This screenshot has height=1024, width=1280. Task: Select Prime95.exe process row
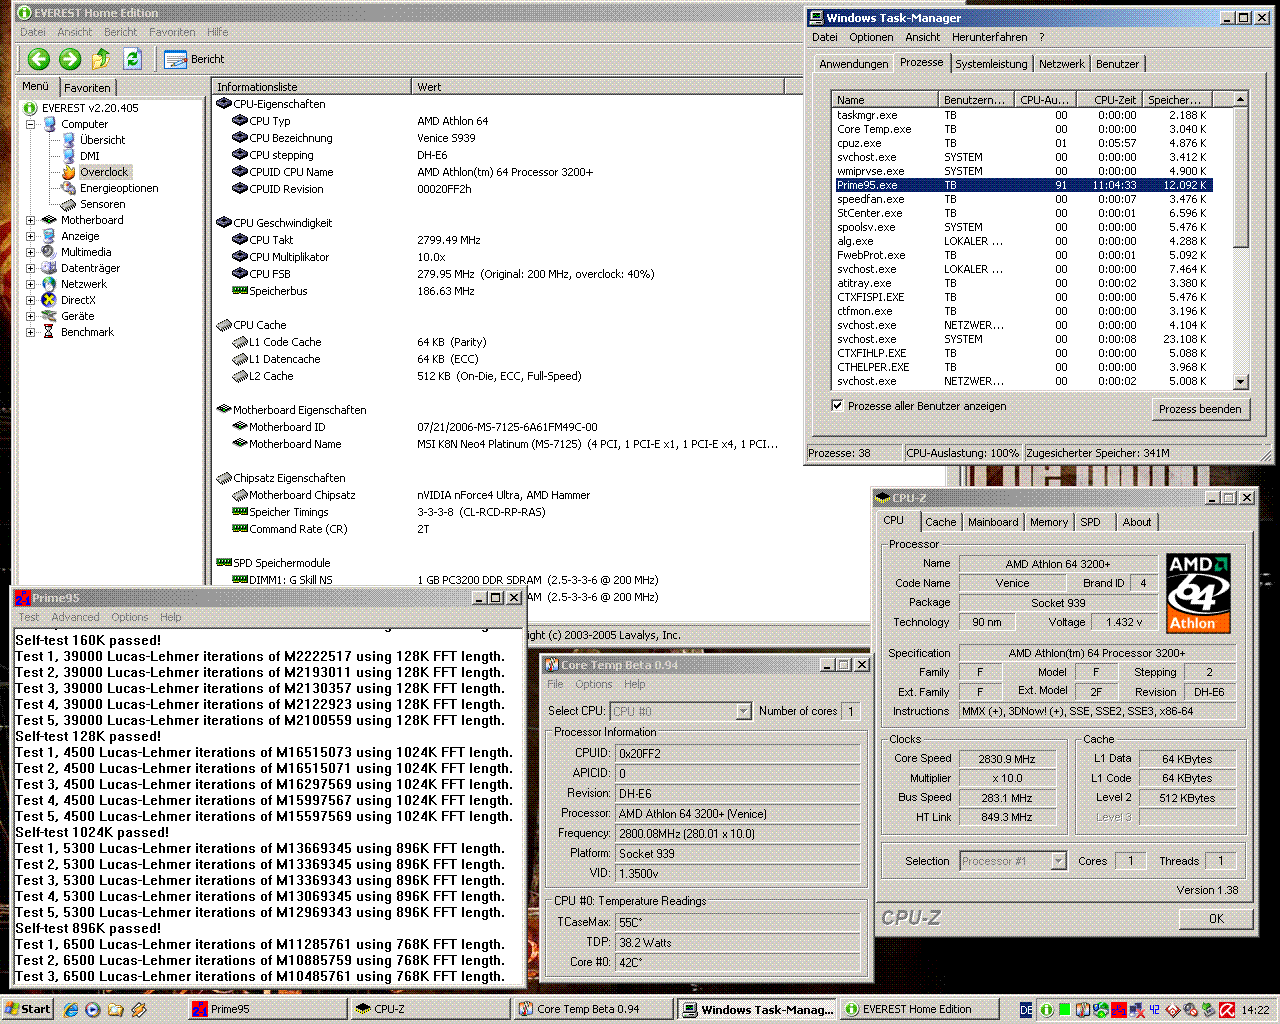1022,185
